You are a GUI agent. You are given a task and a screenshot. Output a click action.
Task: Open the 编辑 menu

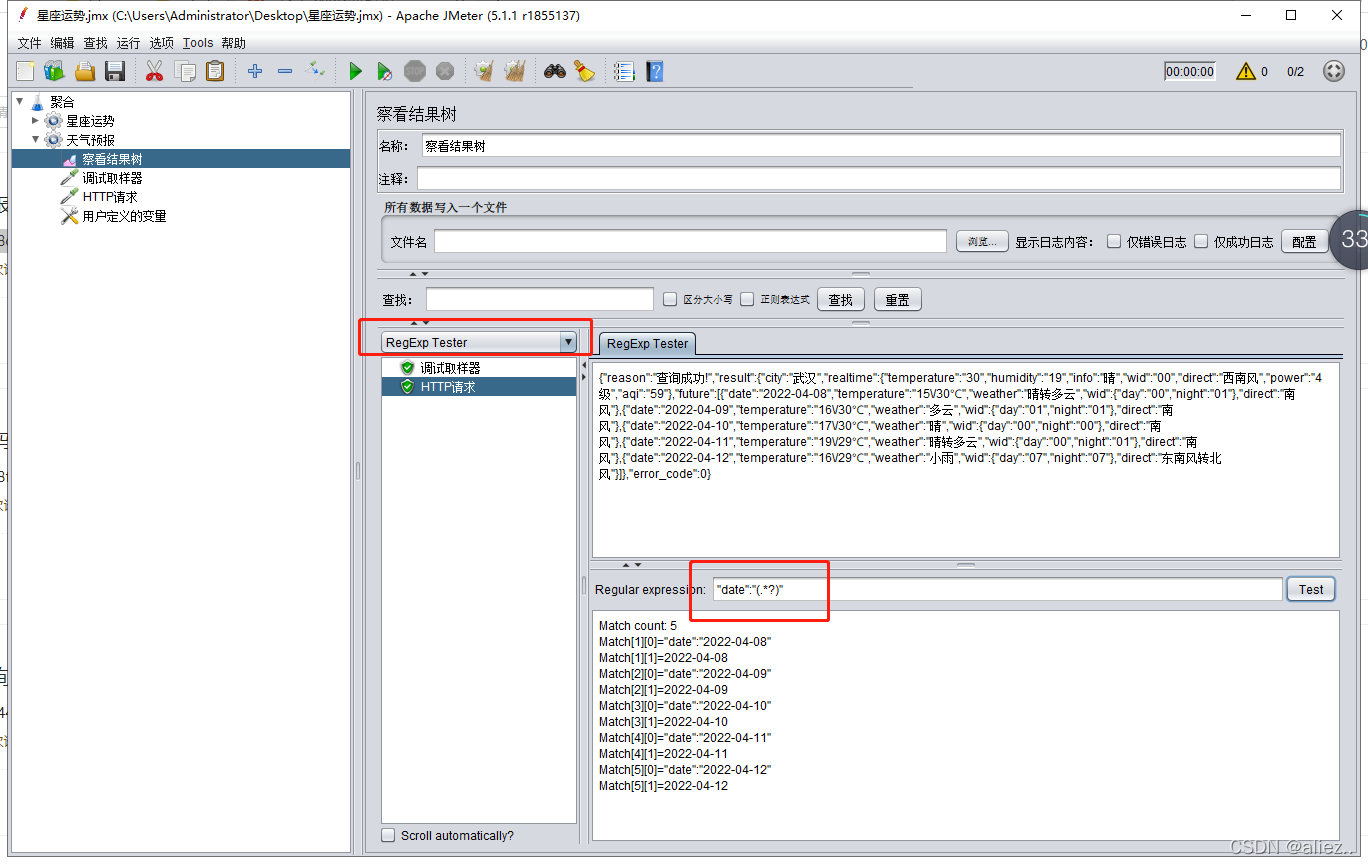pos(62,43)
